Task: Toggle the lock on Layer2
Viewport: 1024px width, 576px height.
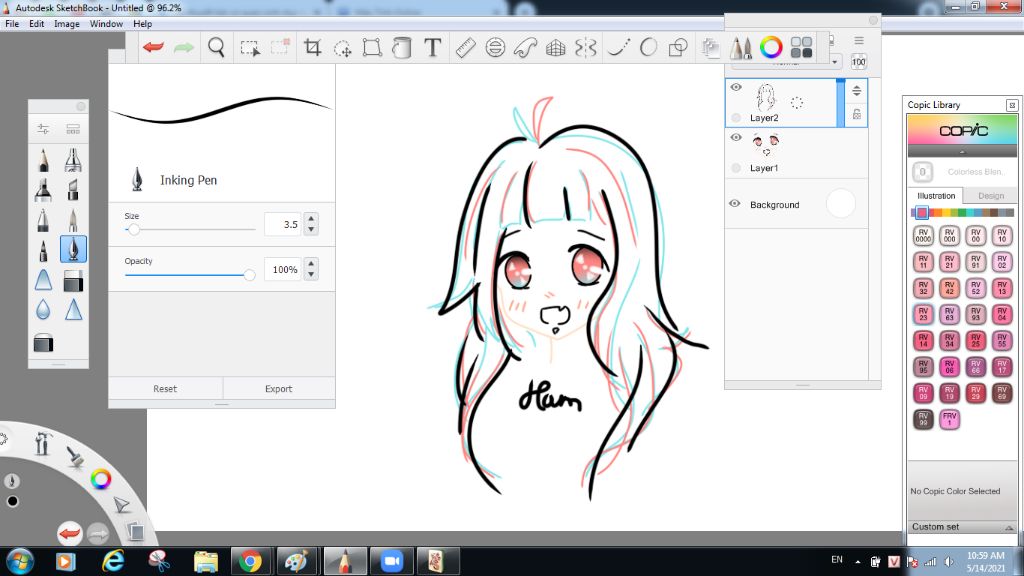Action: (x=857, y=114)
